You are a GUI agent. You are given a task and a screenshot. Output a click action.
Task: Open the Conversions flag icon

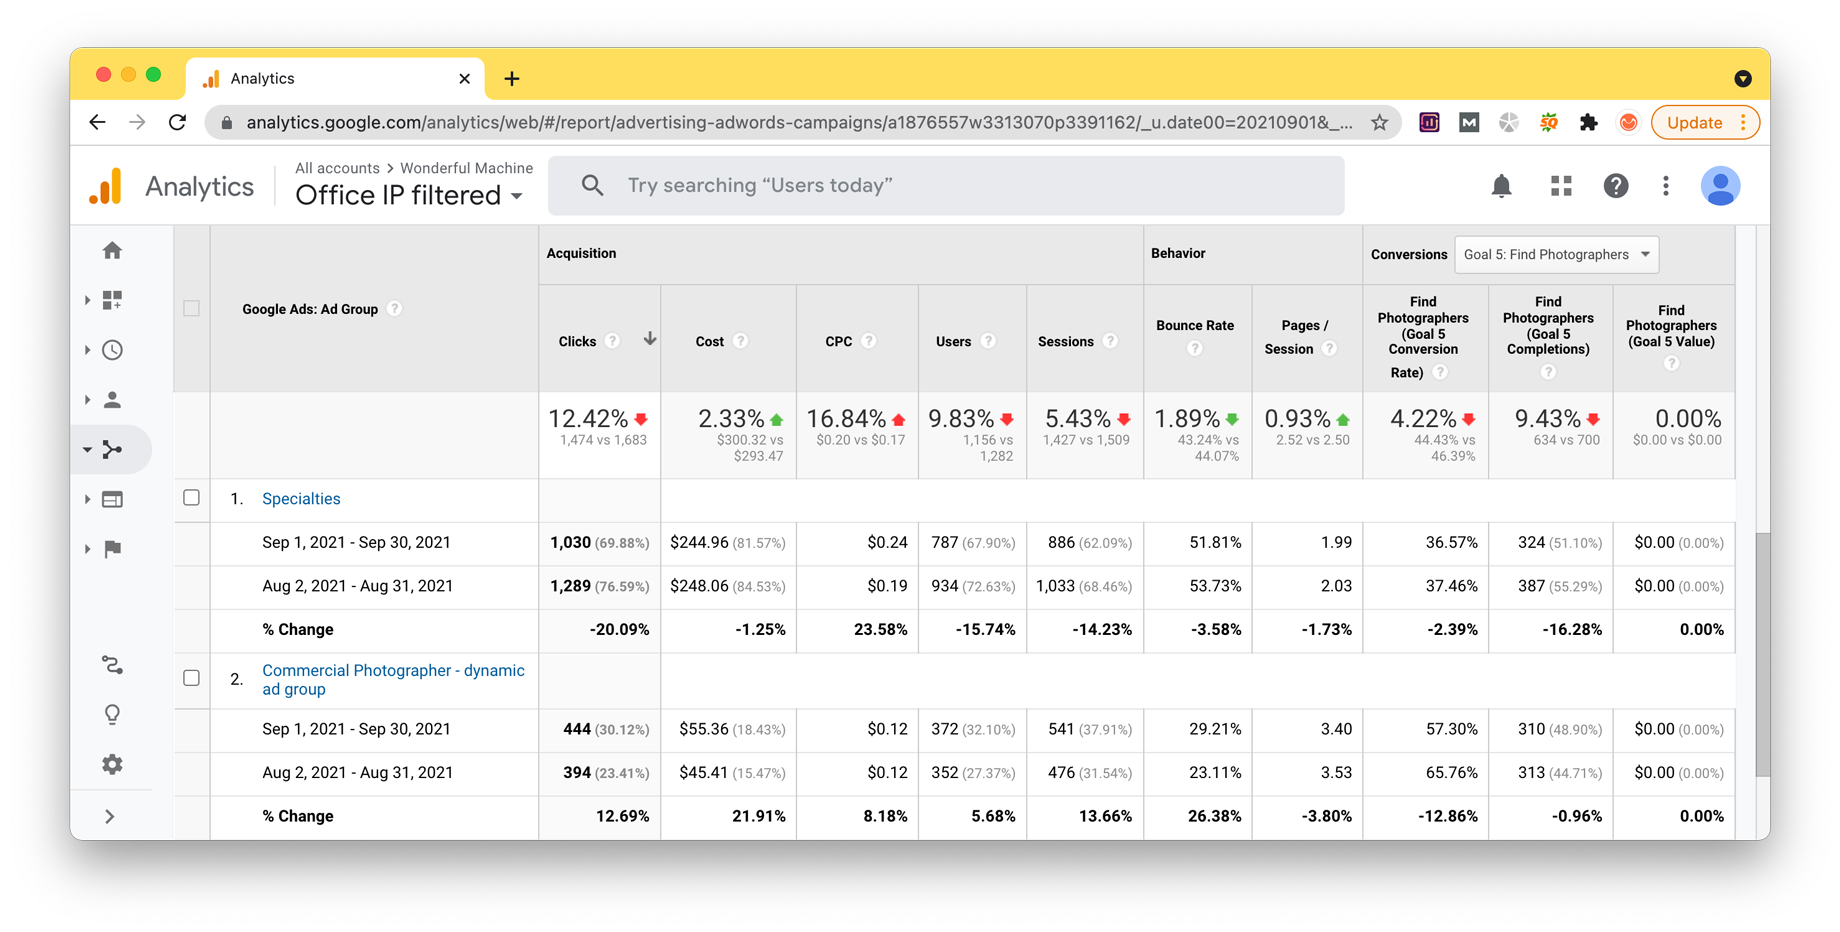112,549
